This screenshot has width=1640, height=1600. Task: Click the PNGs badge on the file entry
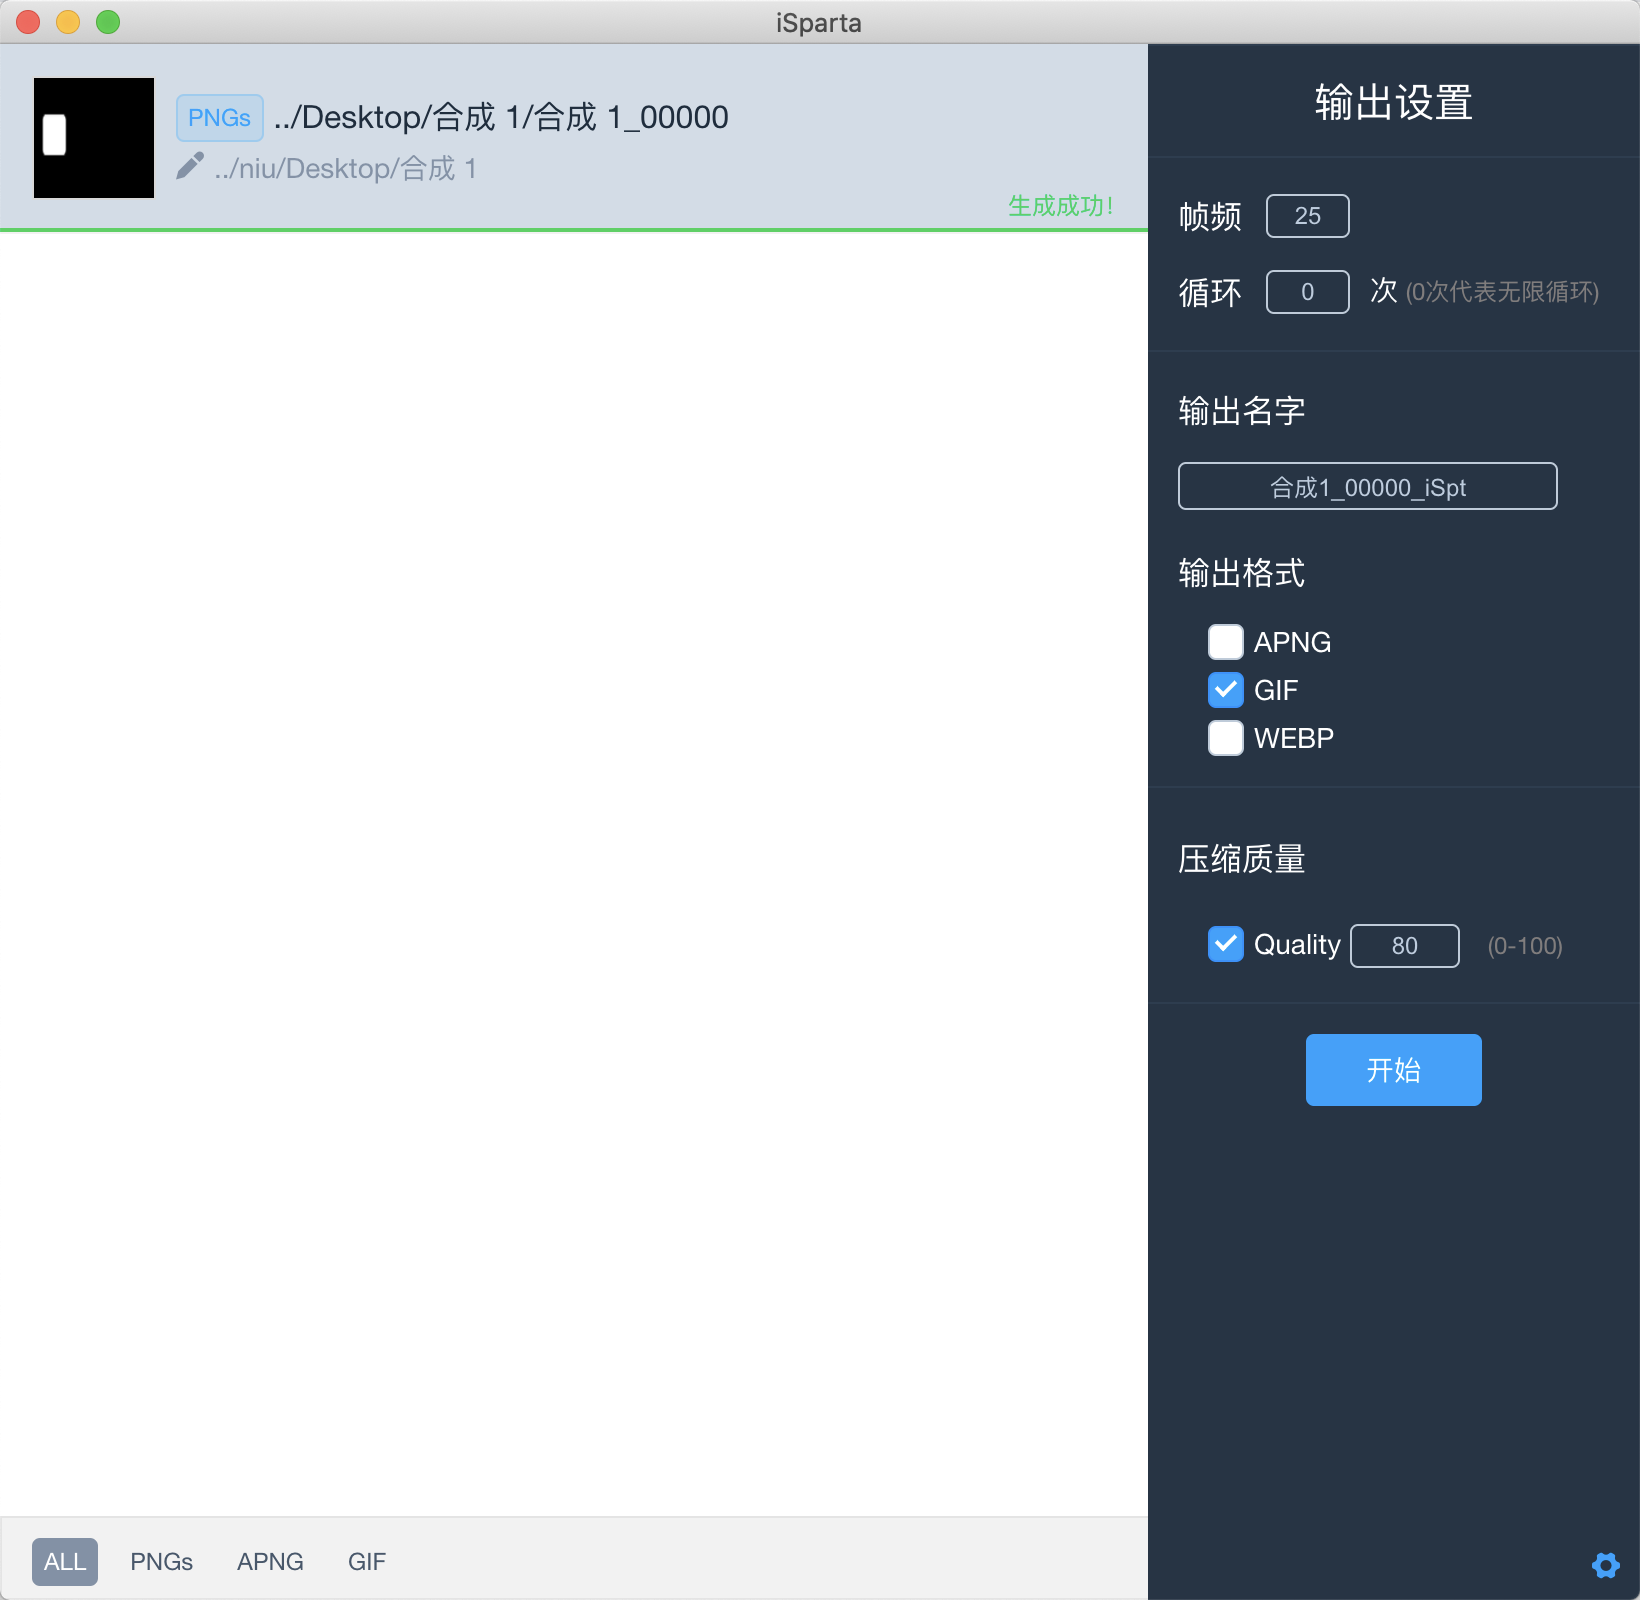[219, 117]
